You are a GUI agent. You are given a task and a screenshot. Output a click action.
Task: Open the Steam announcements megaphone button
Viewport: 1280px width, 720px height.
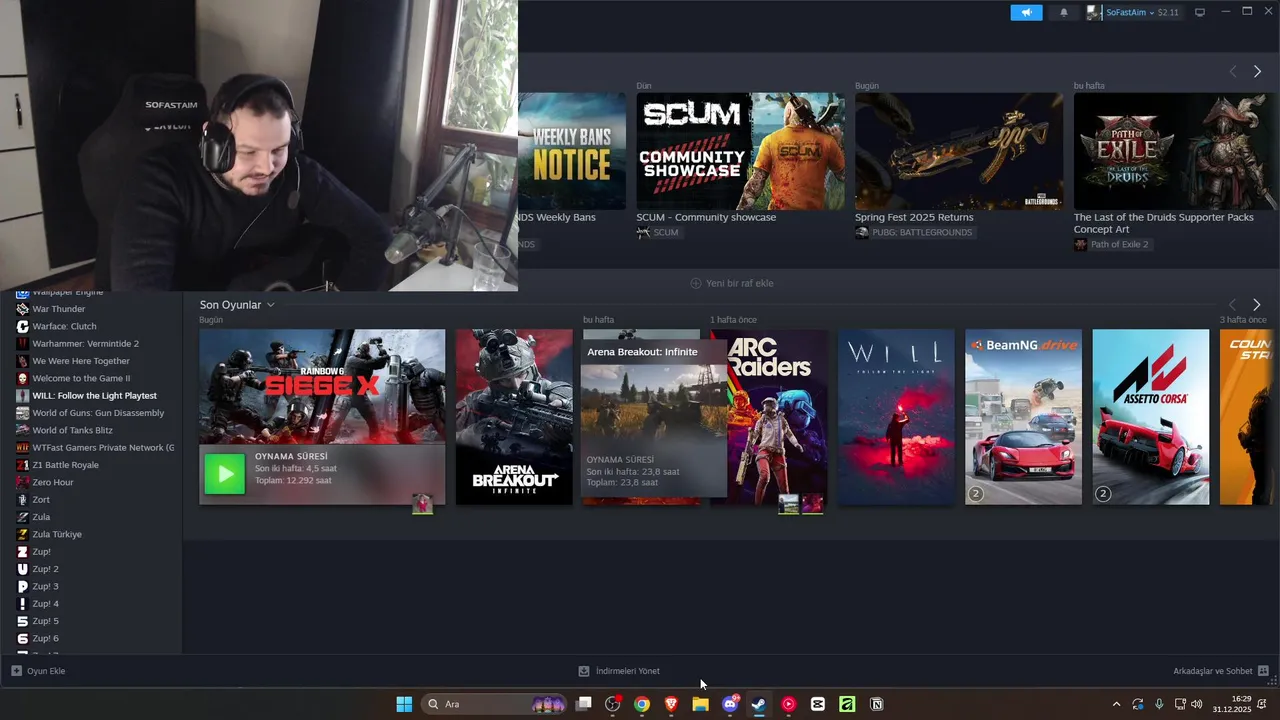tap(1026, 13)
